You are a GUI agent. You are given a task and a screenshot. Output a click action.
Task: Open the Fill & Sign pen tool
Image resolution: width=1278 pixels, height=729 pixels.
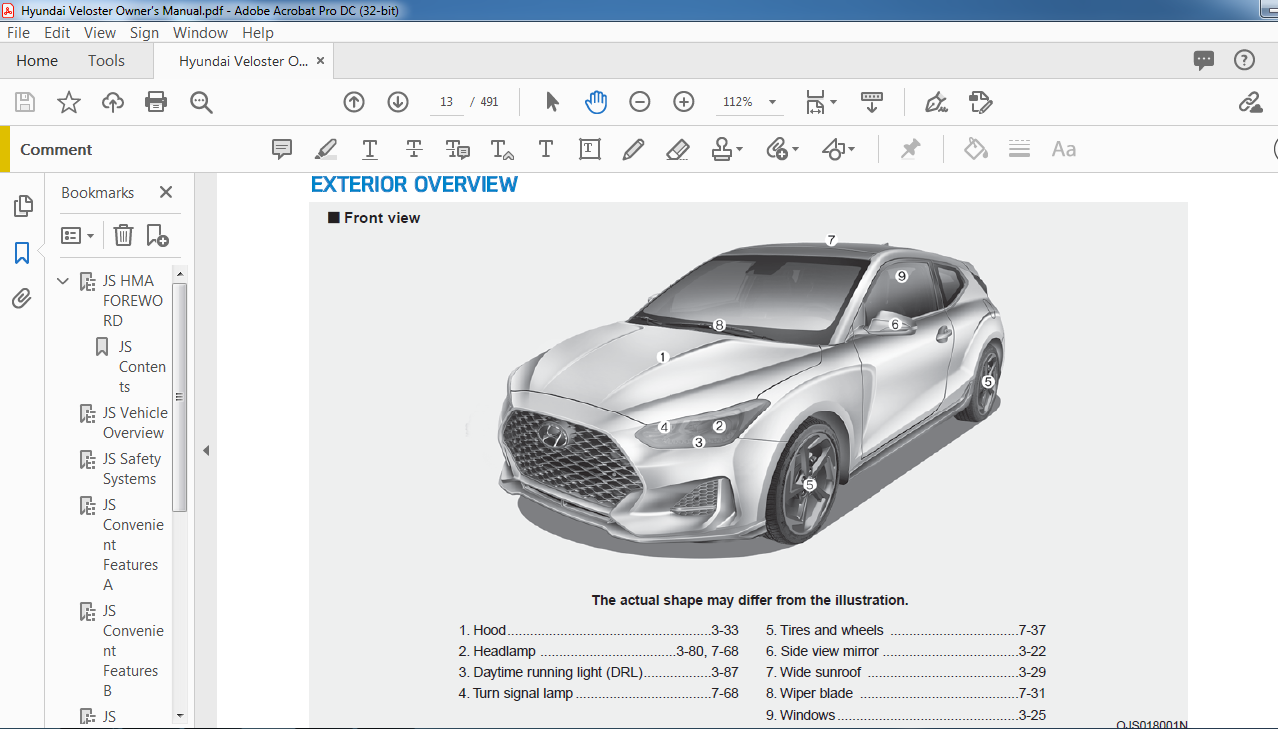point(936,102)
